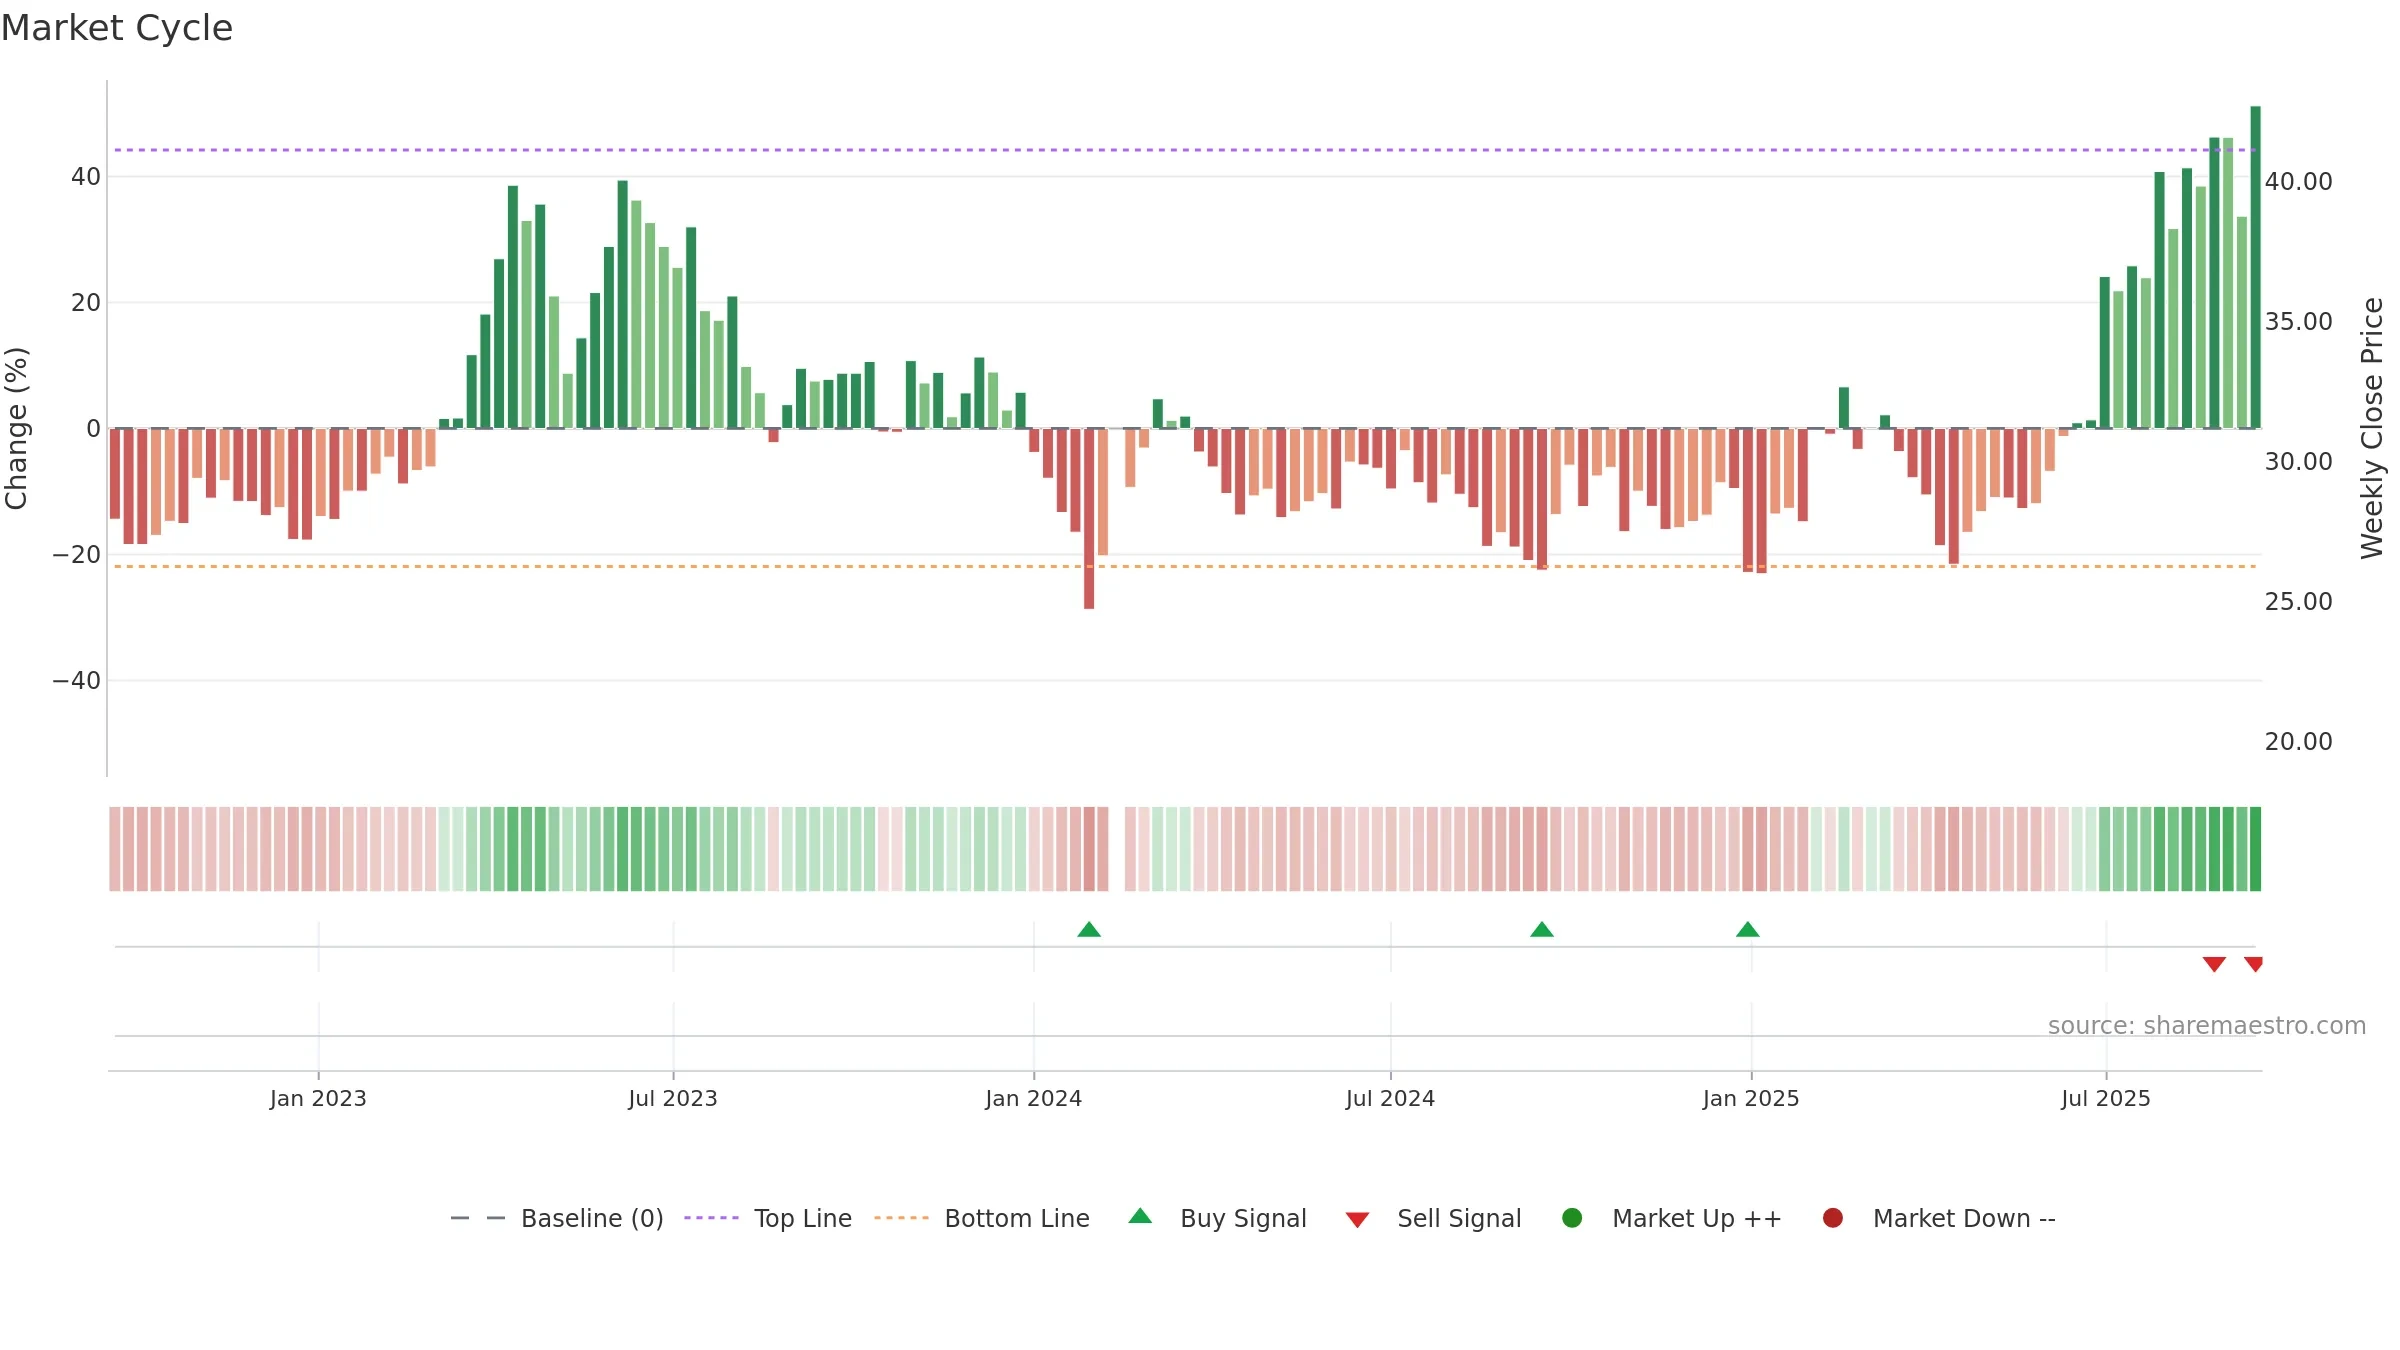Click the 40.00 price tick label
The image size is (2400, 1350).
click(x=2299, y=181)
